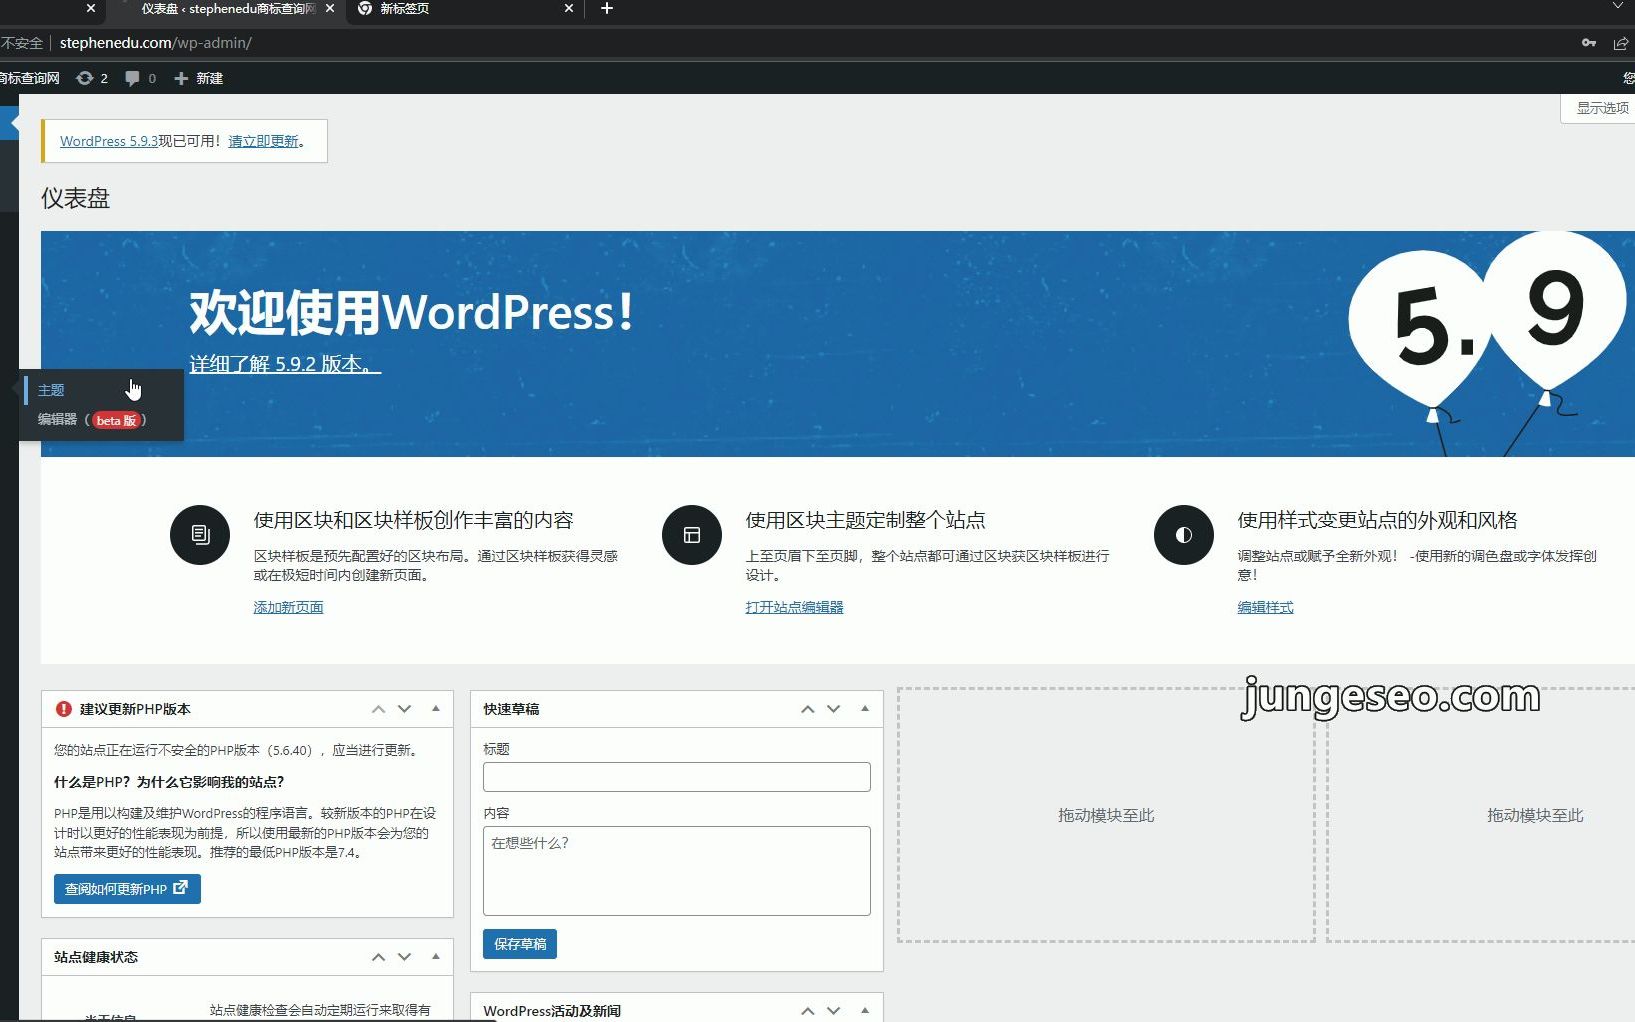Click the draft content textarea
This screenshot has height=1022, width=1635.
[677, 871]
